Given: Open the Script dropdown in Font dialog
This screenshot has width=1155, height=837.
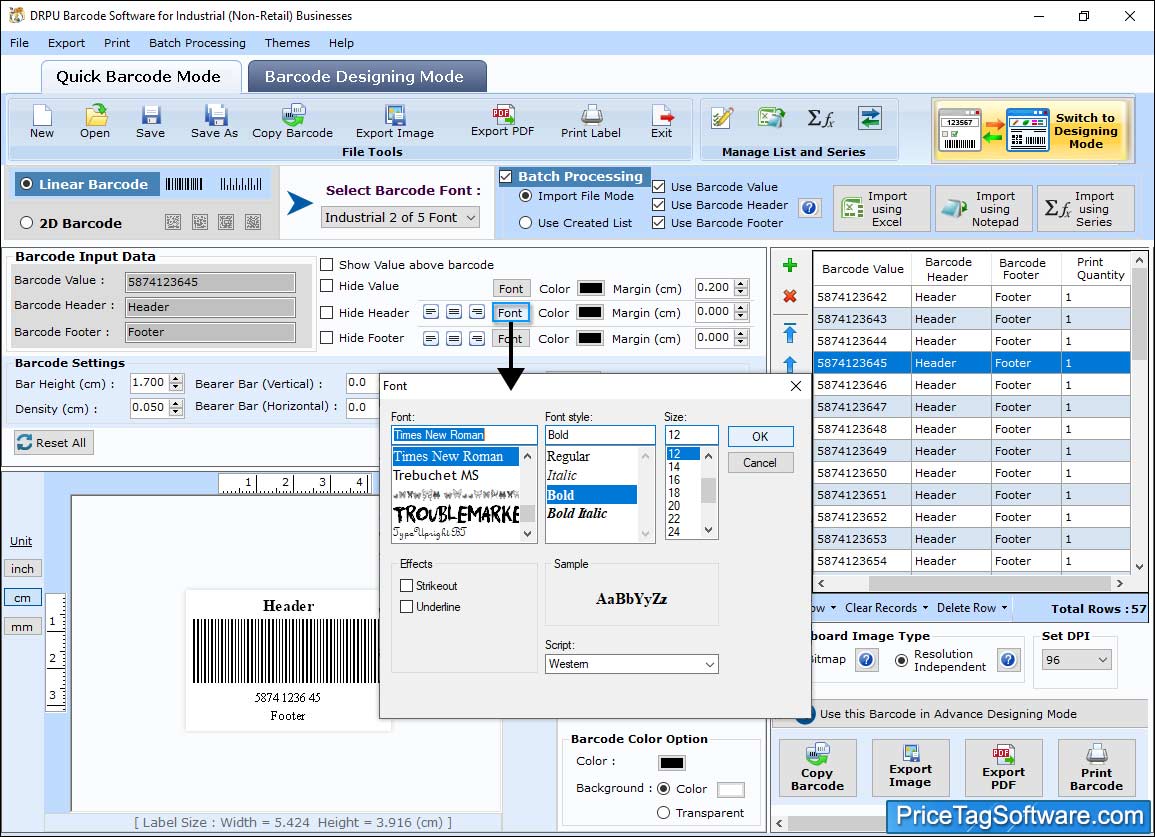Looking at the screenshot, I should [631, 664].
